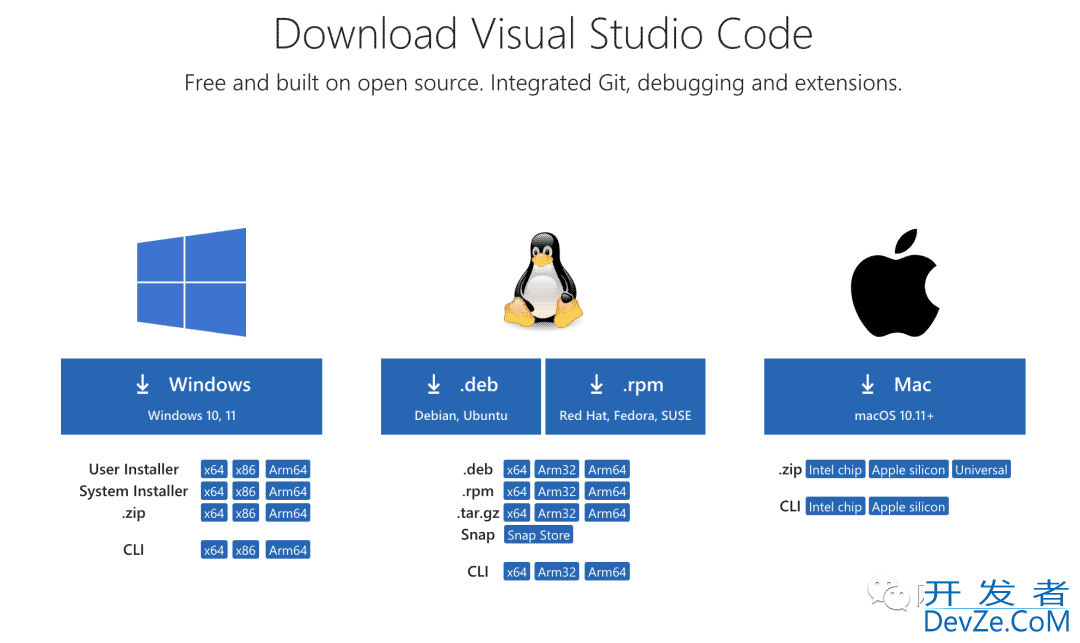Pick x64 in the Linux .rpm row
Image resolution: width=1080 pixels, height=643 pixels.
tap(517, 492)
